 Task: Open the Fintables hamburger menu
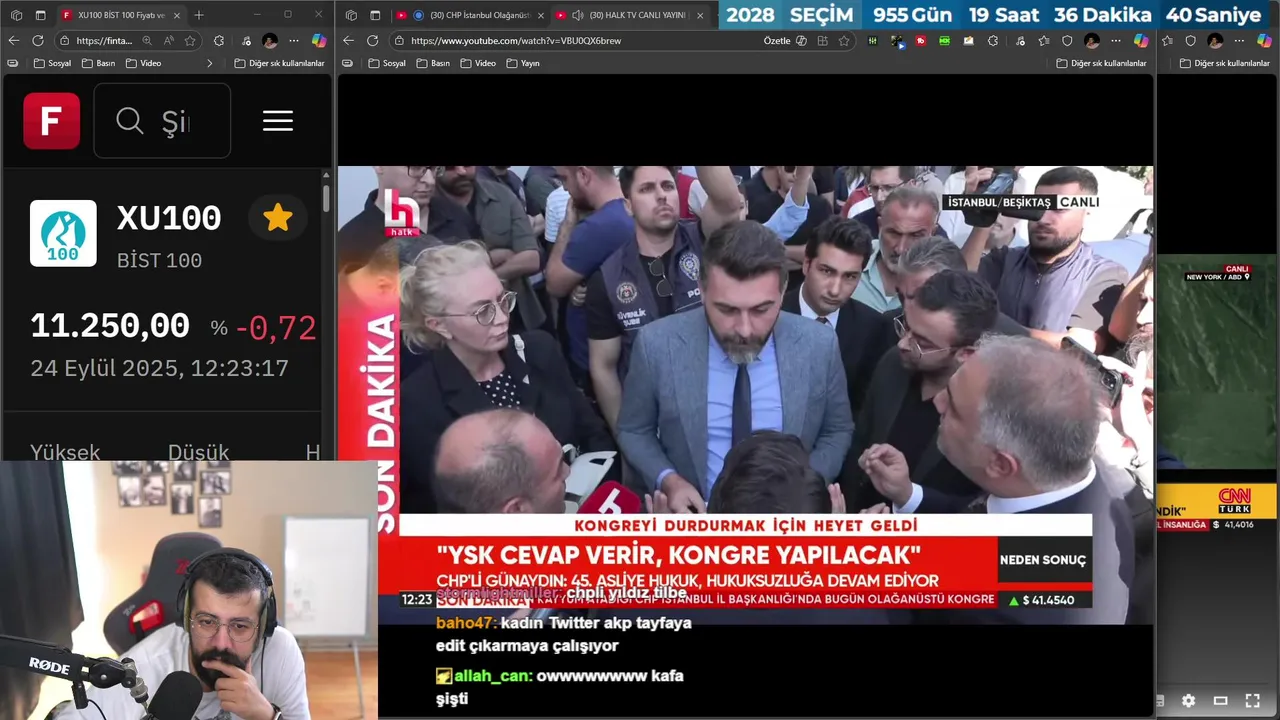tap(278, 121)
